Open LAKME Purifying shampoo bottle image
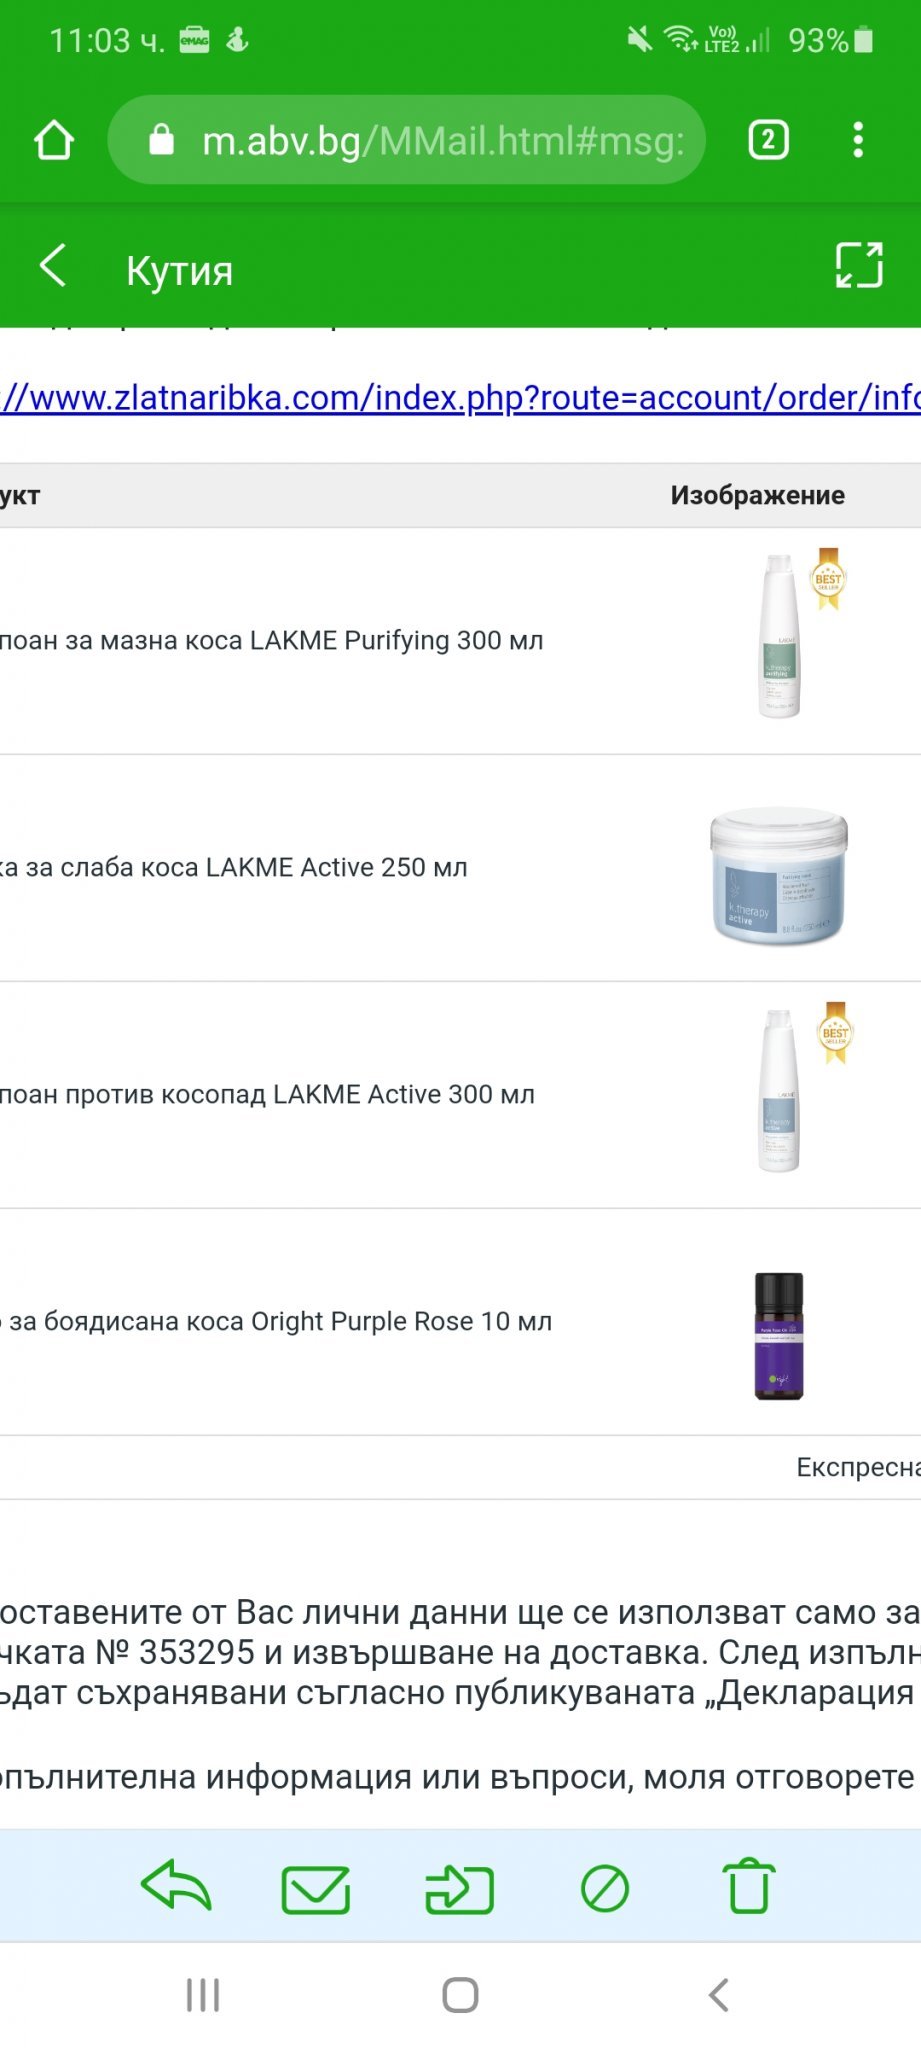 [x=780, y=638]
